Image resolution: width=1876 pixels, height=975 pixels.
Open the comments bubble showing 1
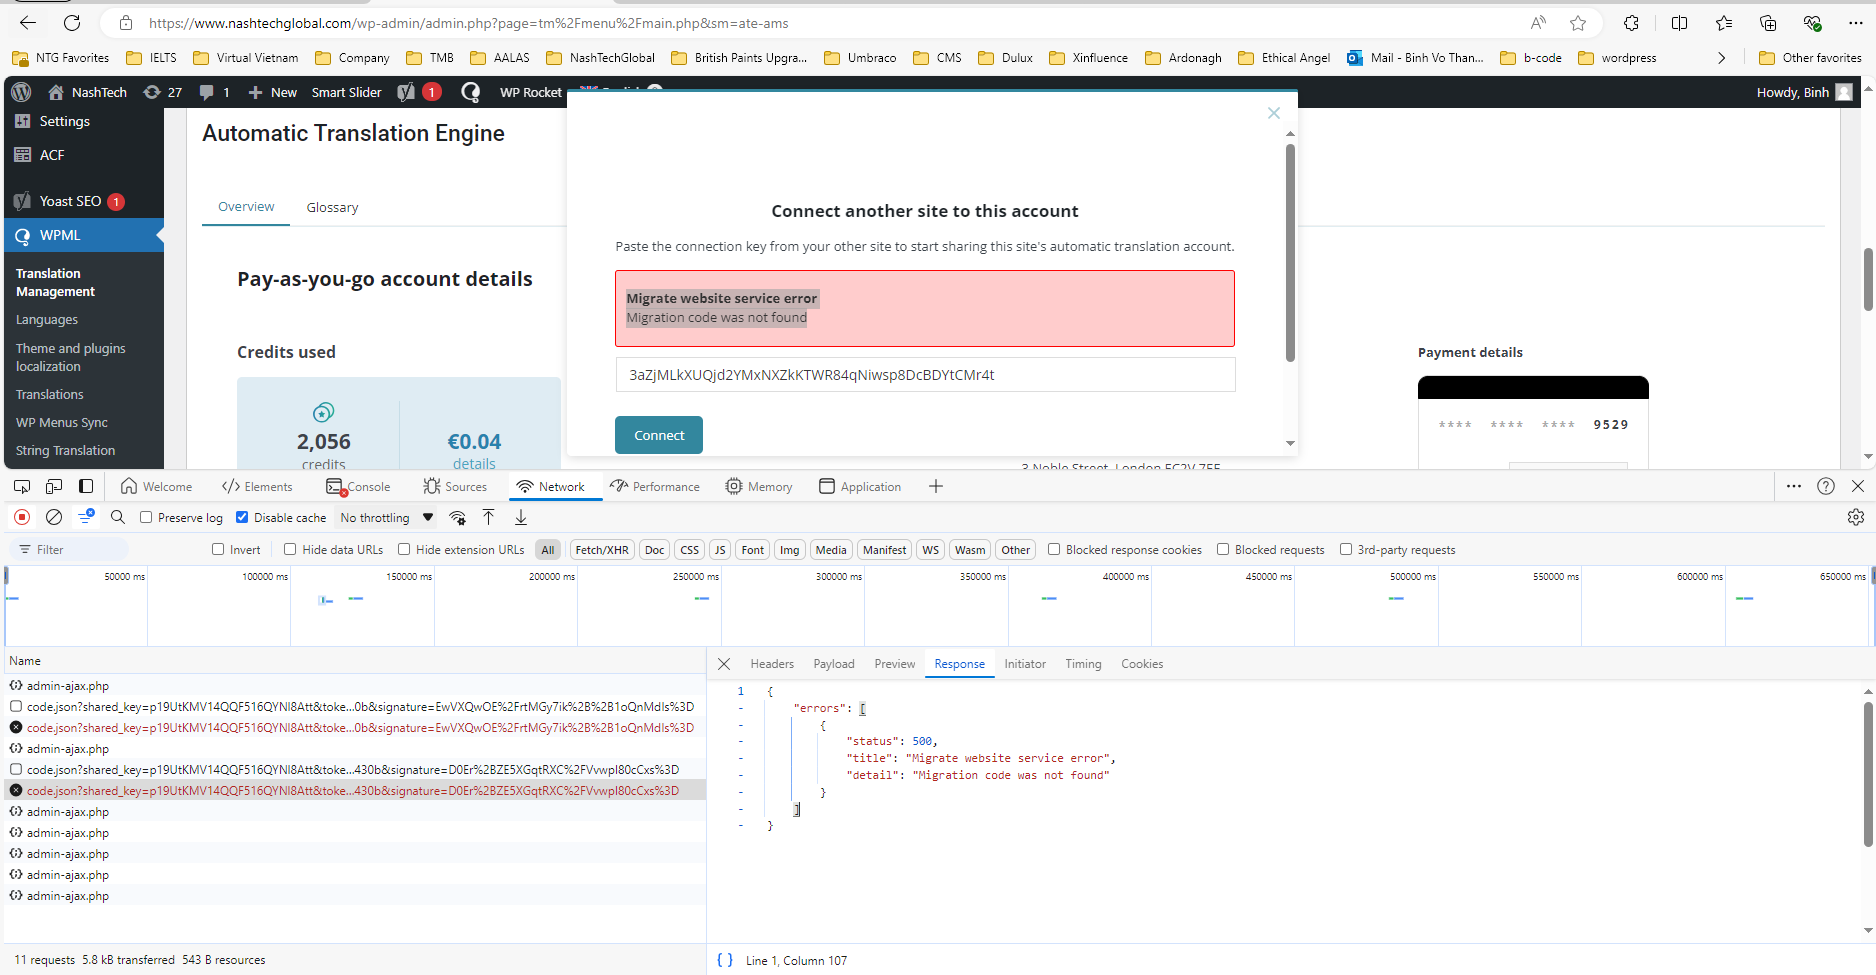[x=215, y=92]
